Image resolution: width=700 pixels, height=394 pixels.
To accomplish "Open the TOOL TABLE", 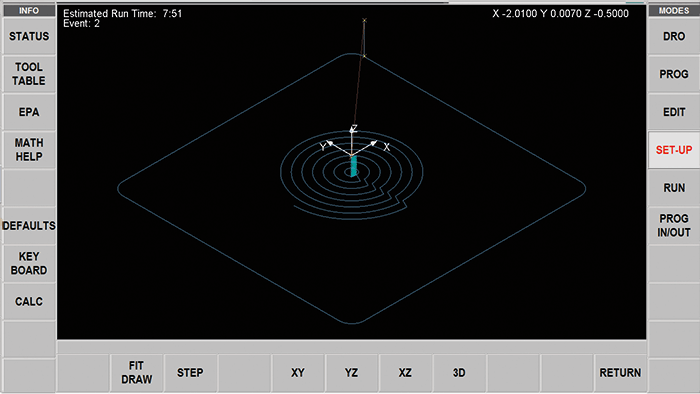I will [x=29, y=74].
